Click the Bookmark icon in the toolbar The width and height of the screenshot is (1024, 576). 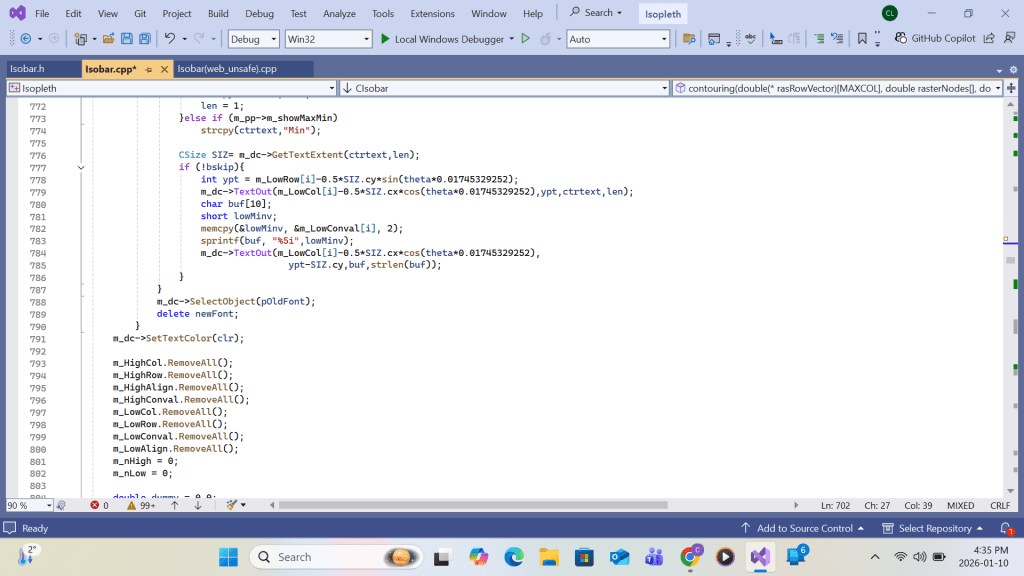coord(862,39)
